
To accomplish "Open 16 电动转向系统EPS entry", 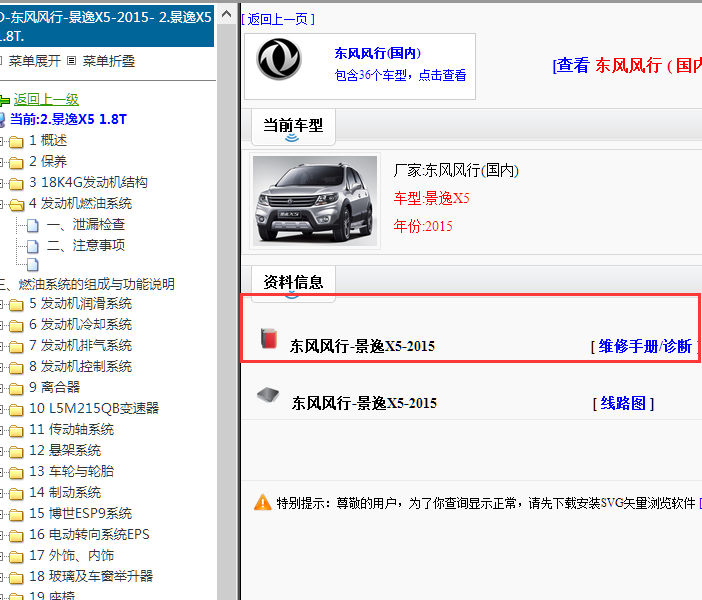I will pyautogui.click(x=90, y=534).
